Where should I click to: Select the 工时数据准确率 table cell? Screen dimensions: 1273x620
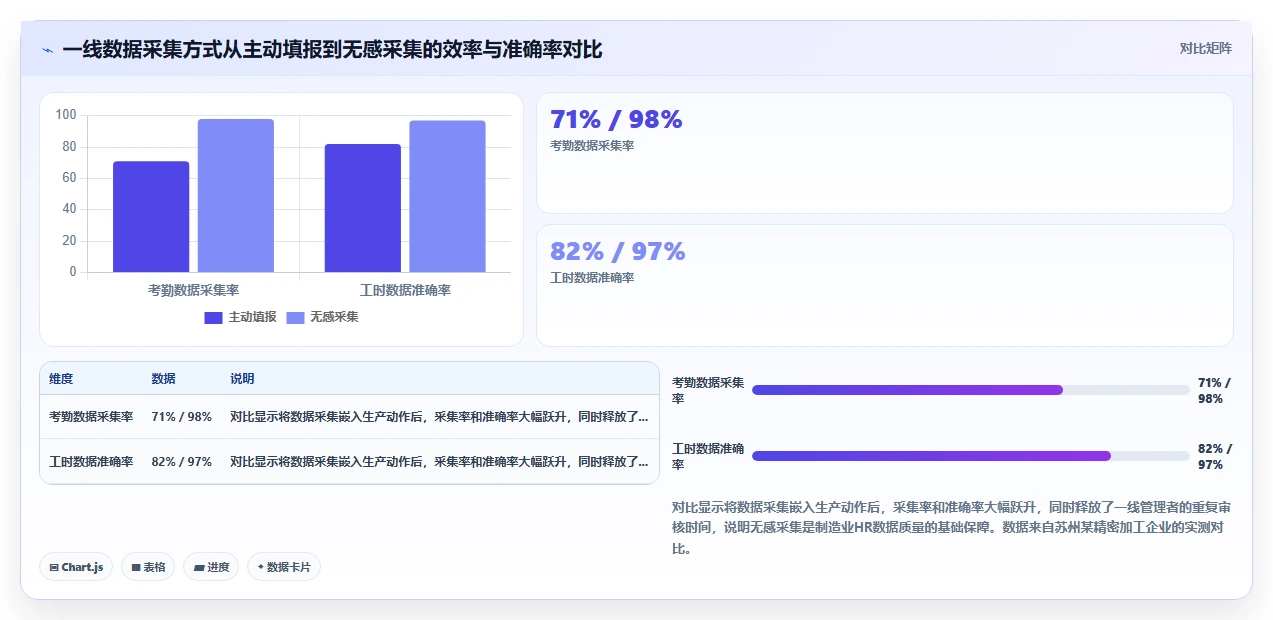point(91,462)
